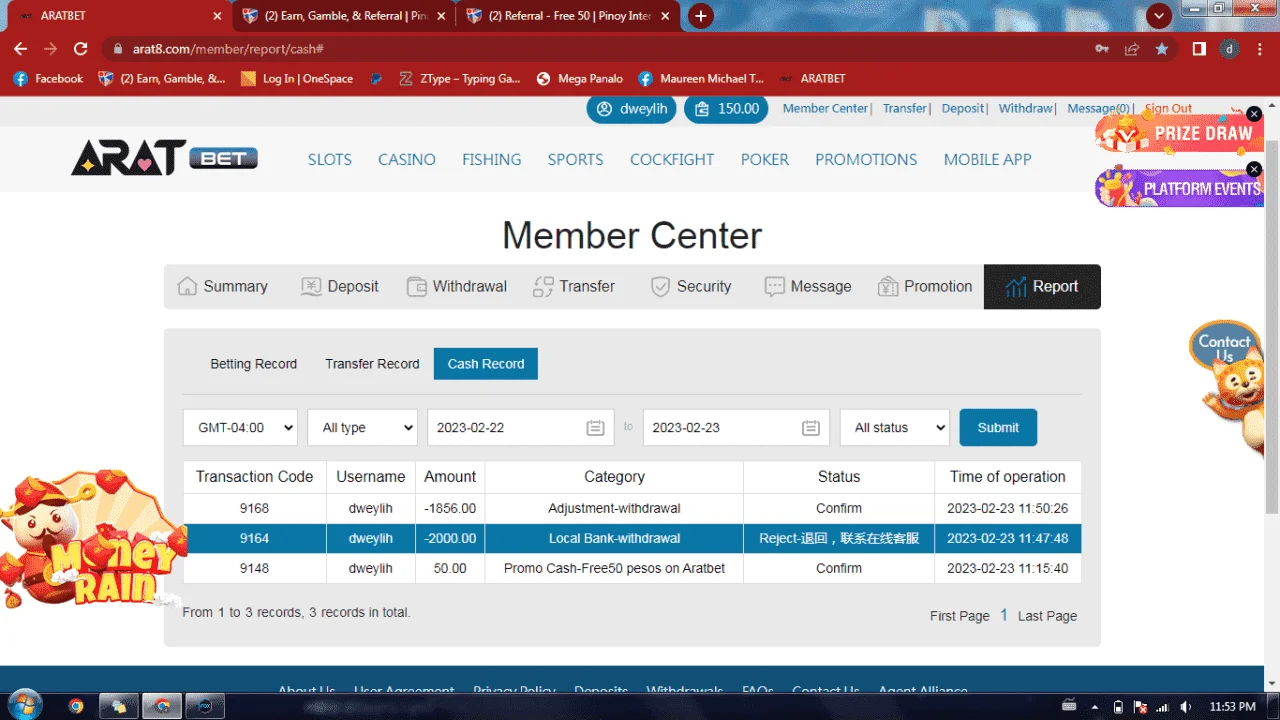Open the ARATBET bookmark in bookmarks bar
Image resolution: width=1280 pixels, height=720 pixels.
(x=812, y=78)
